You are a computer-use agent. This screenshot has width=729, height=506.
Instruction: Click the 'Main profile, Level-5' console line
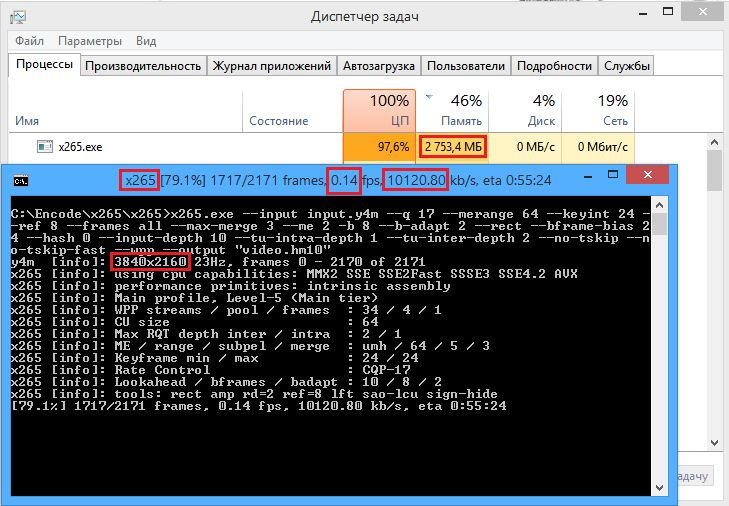(x=194, y=298)
